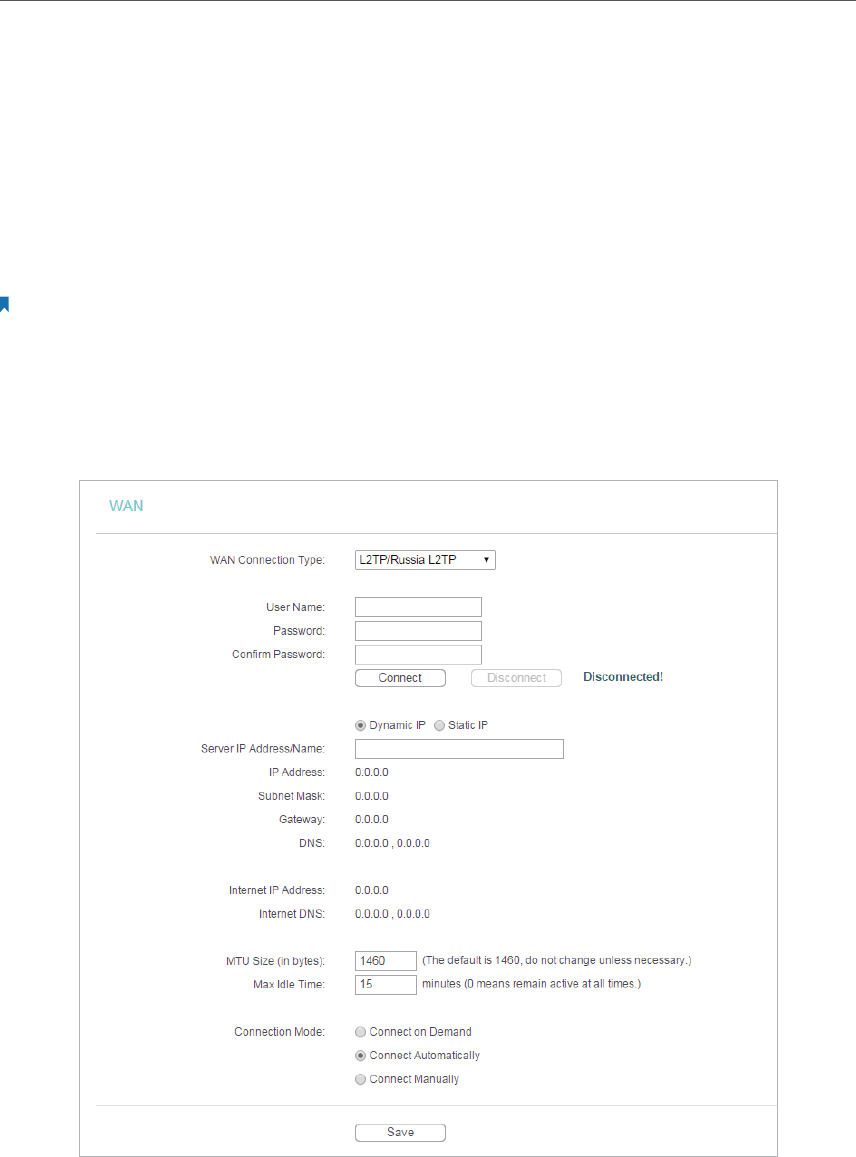Open the WAN Connection Type dropdown
Screen dimensions: 856x1157
tap(425, 560)
